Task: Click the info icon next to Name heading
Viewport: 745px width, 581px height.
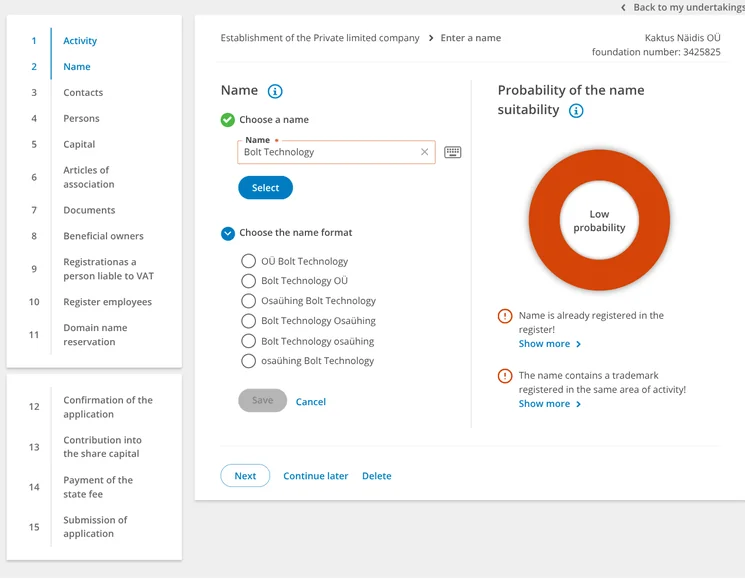Action: (x=275, y=91)
